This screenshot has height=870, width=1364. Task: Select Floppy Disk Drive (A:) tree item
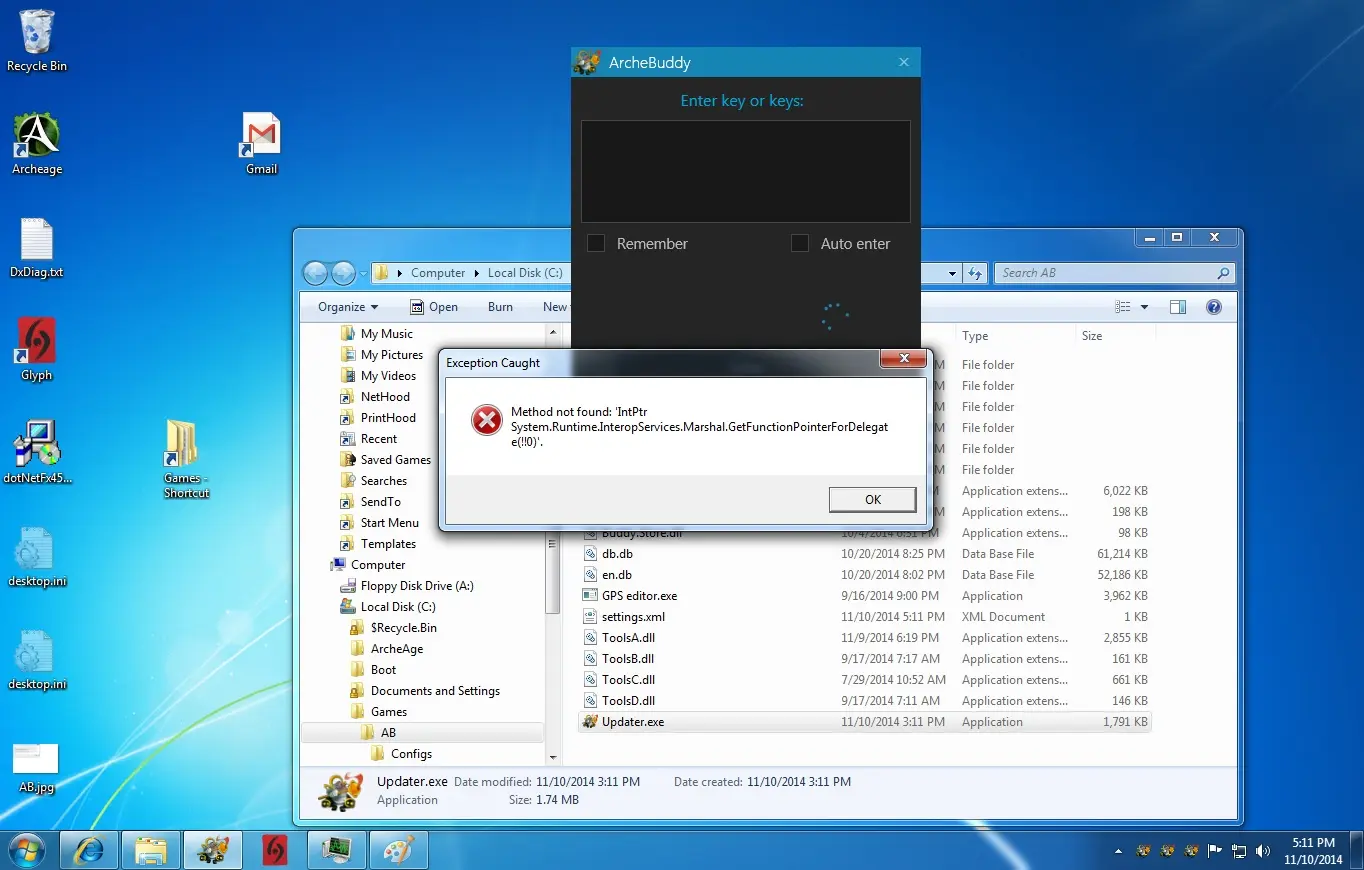(x=406, y=586)
